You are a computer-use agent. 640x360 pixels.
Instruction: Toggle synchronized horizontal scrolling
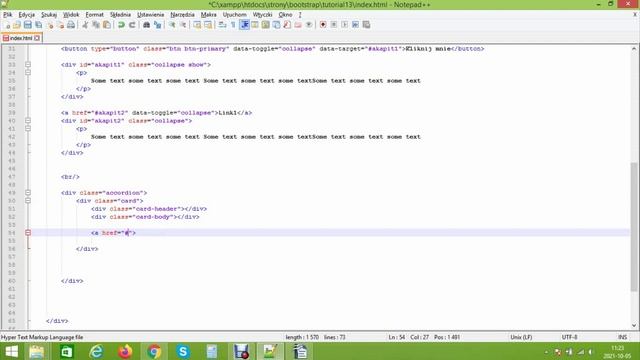[x=208, y=25]
